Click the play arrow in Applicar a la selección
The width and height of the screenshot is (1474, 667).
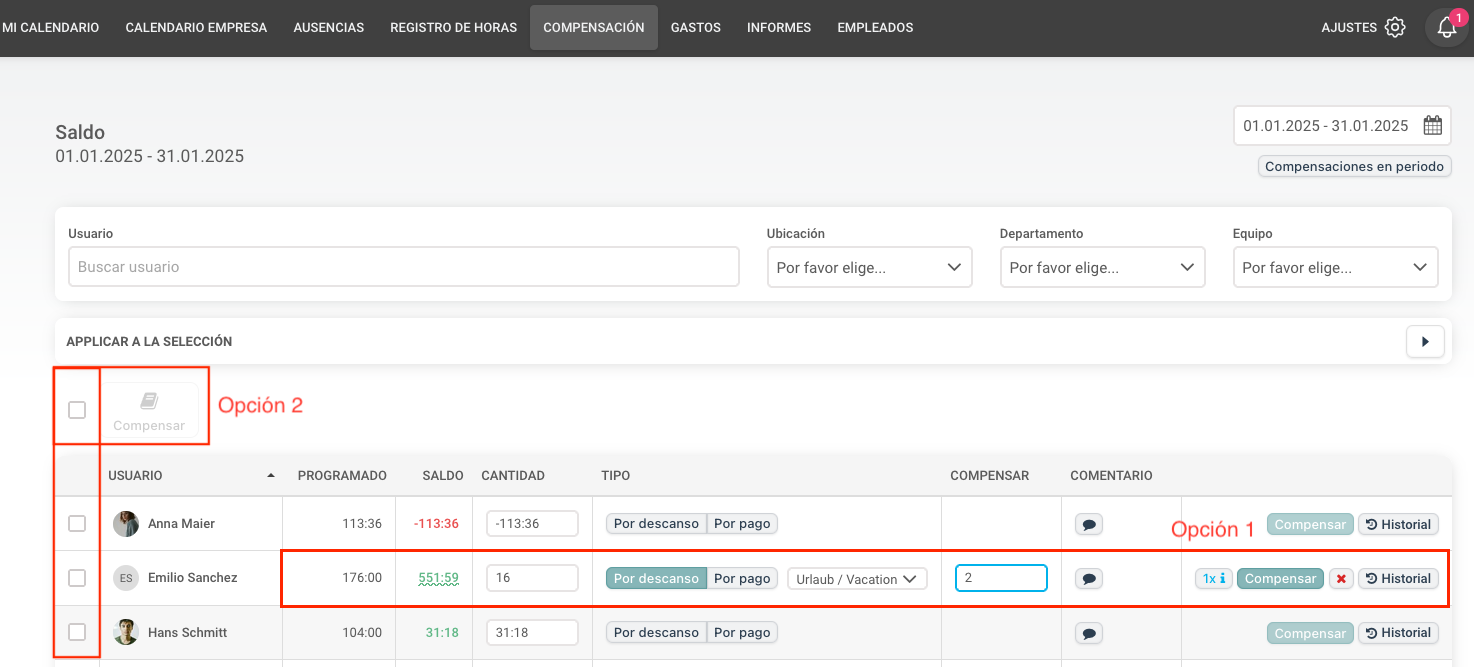[x=1425, y=342]
